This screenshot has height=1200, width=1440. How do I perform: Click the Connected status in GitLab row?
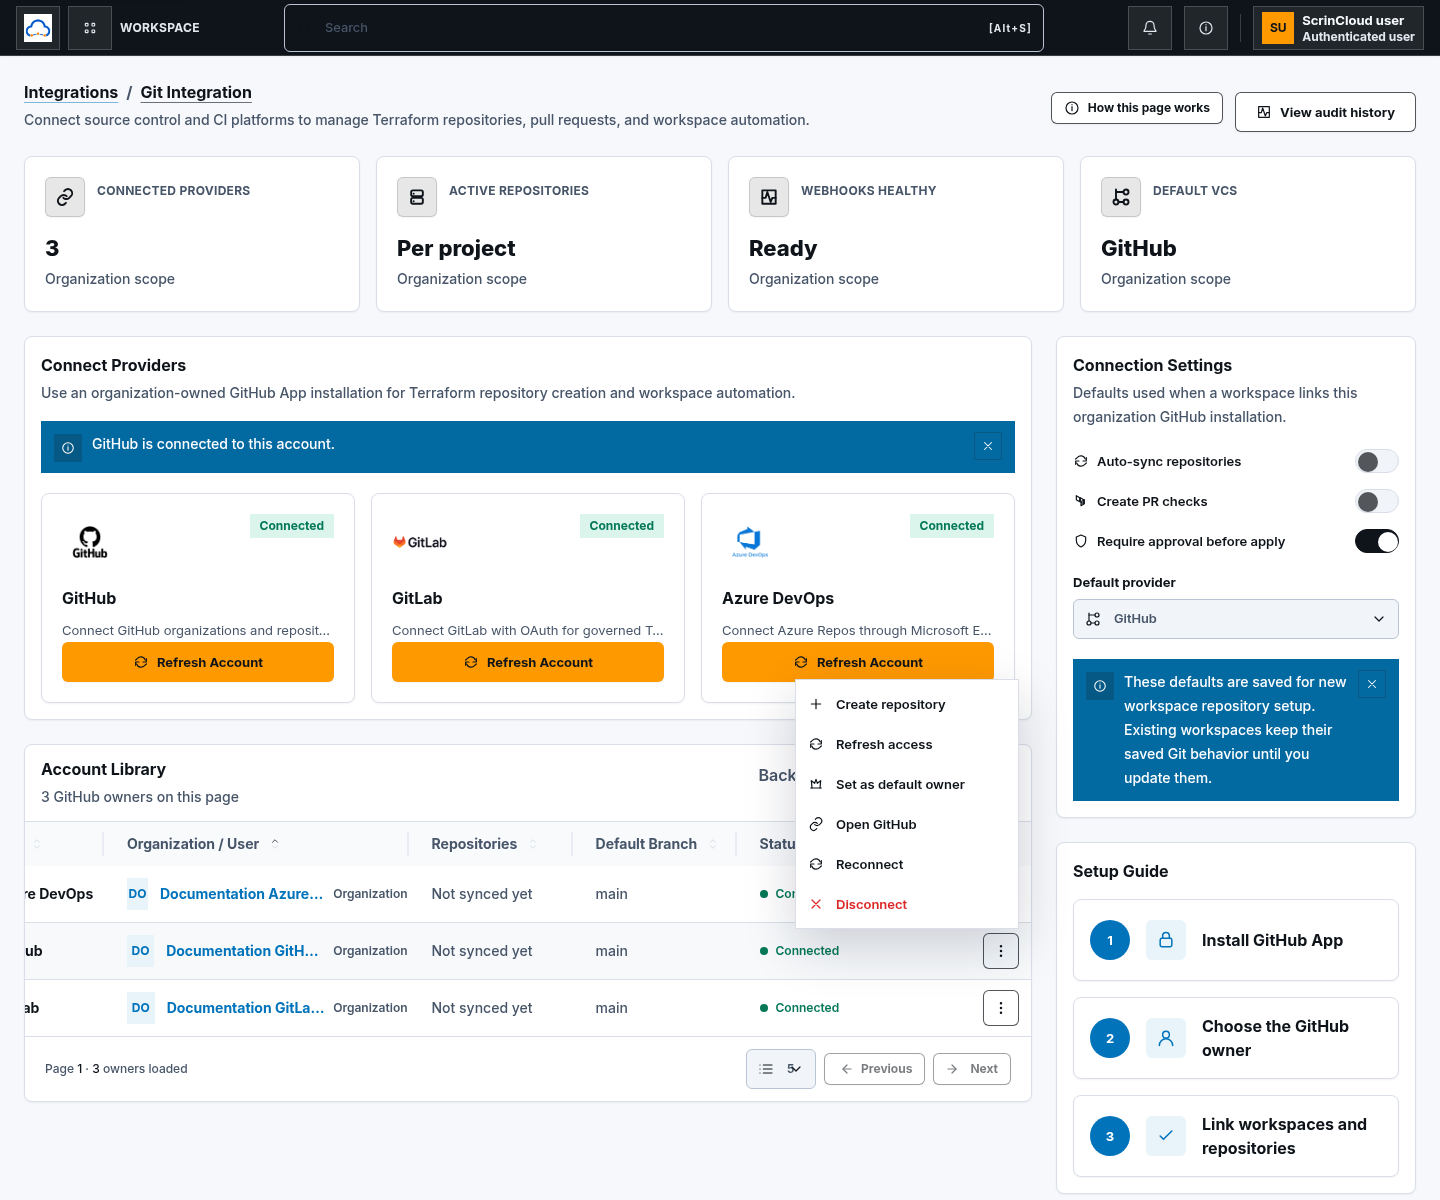799,1008
